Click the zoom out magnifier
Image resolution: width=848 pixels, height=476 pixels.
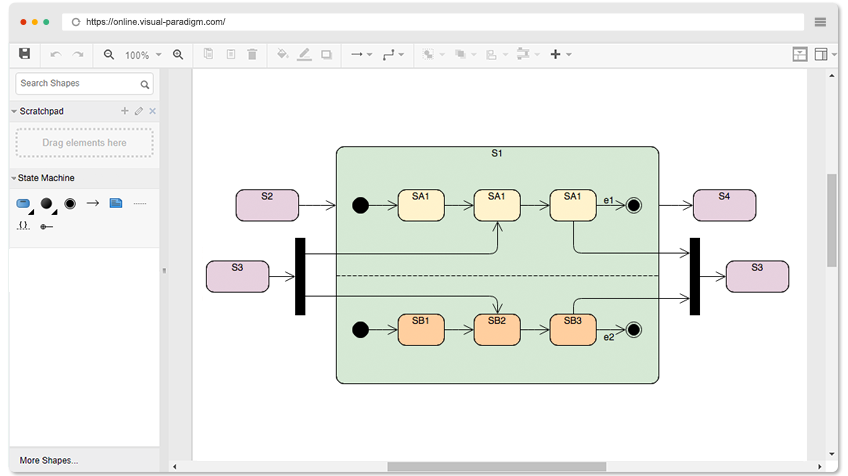[109, 55]
